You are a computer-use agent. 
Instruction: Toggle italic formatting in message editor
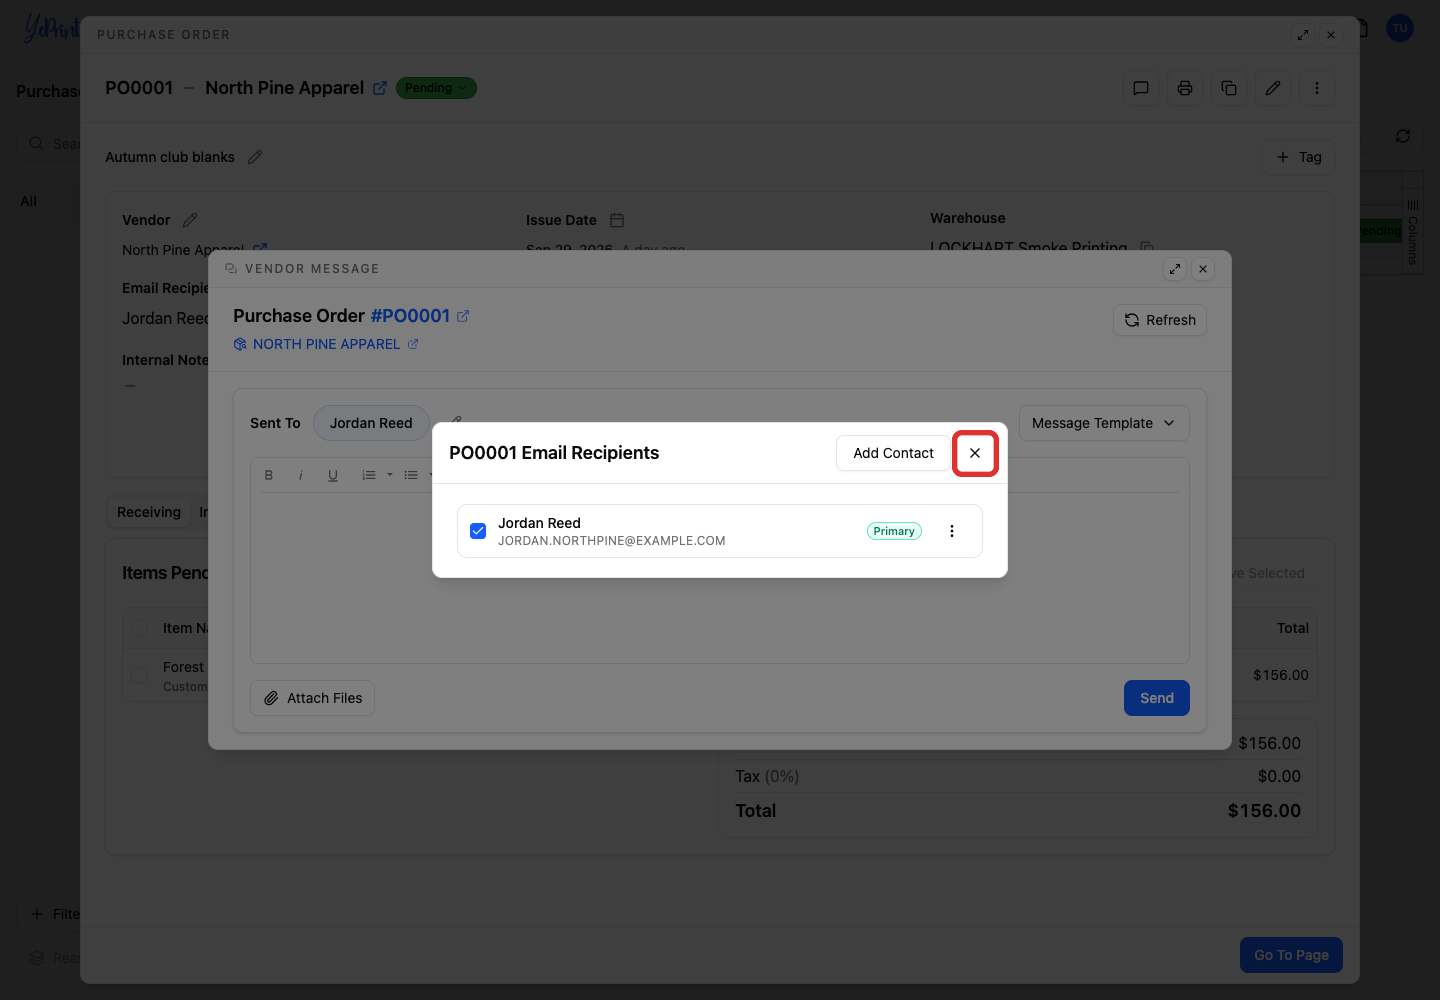[301, 475]
